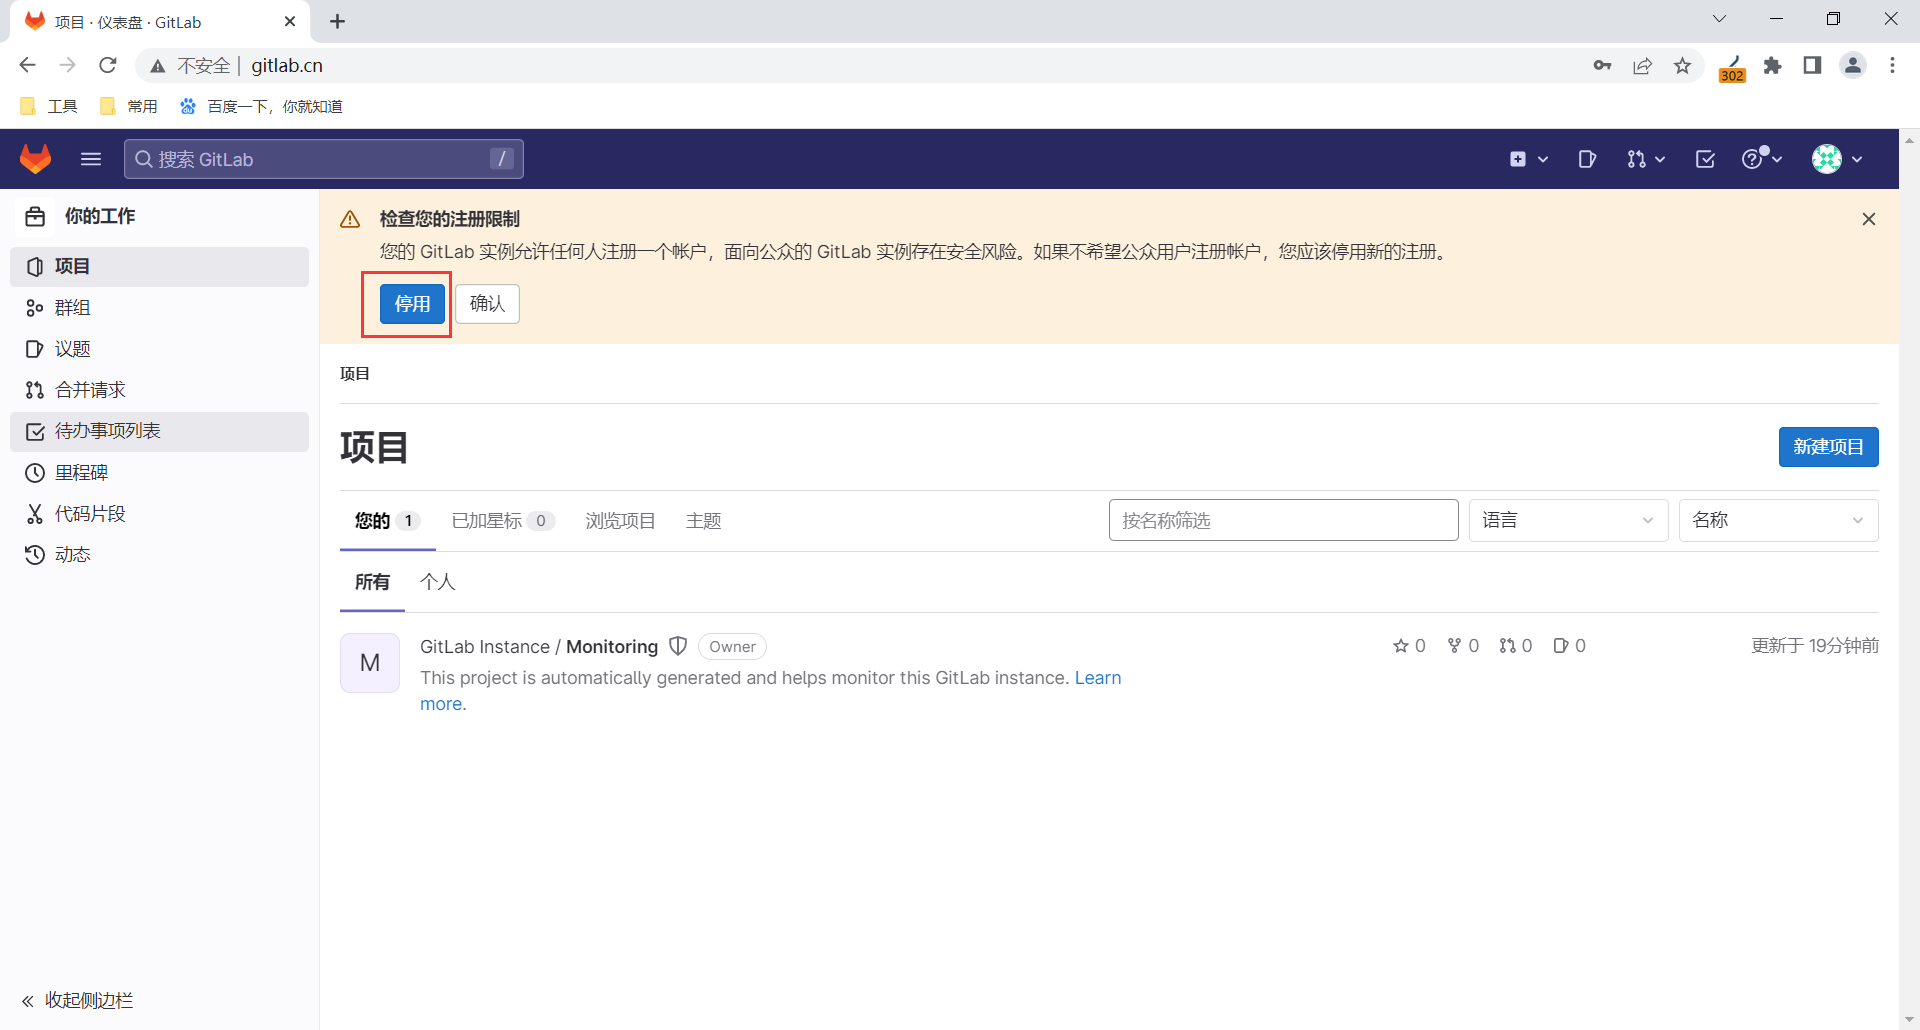Select the 个人 sub-tab
The image size is (1920, 1030).
(x=438, y=582)
